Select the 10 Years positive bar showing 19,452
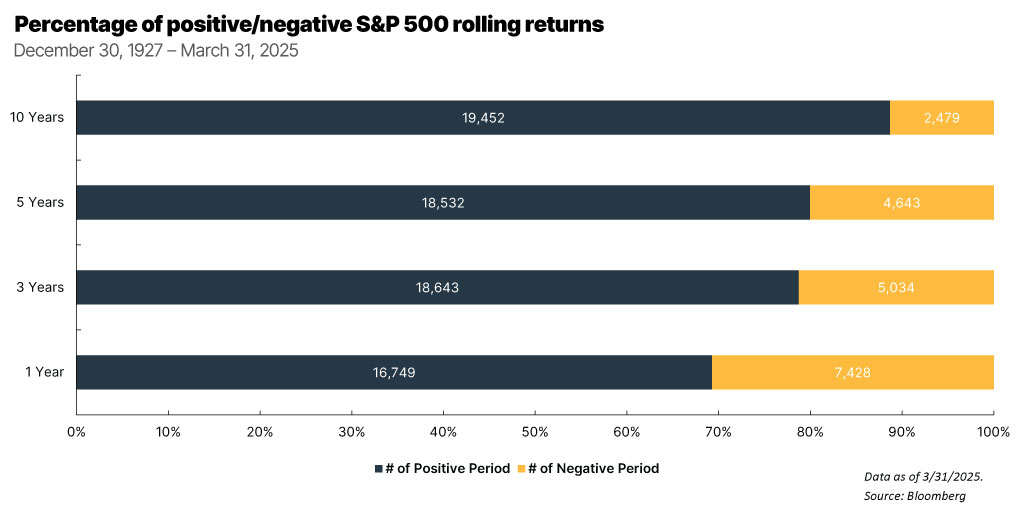Image resolution: width=1024 pixels, height=510 pixels. (482, 117)
